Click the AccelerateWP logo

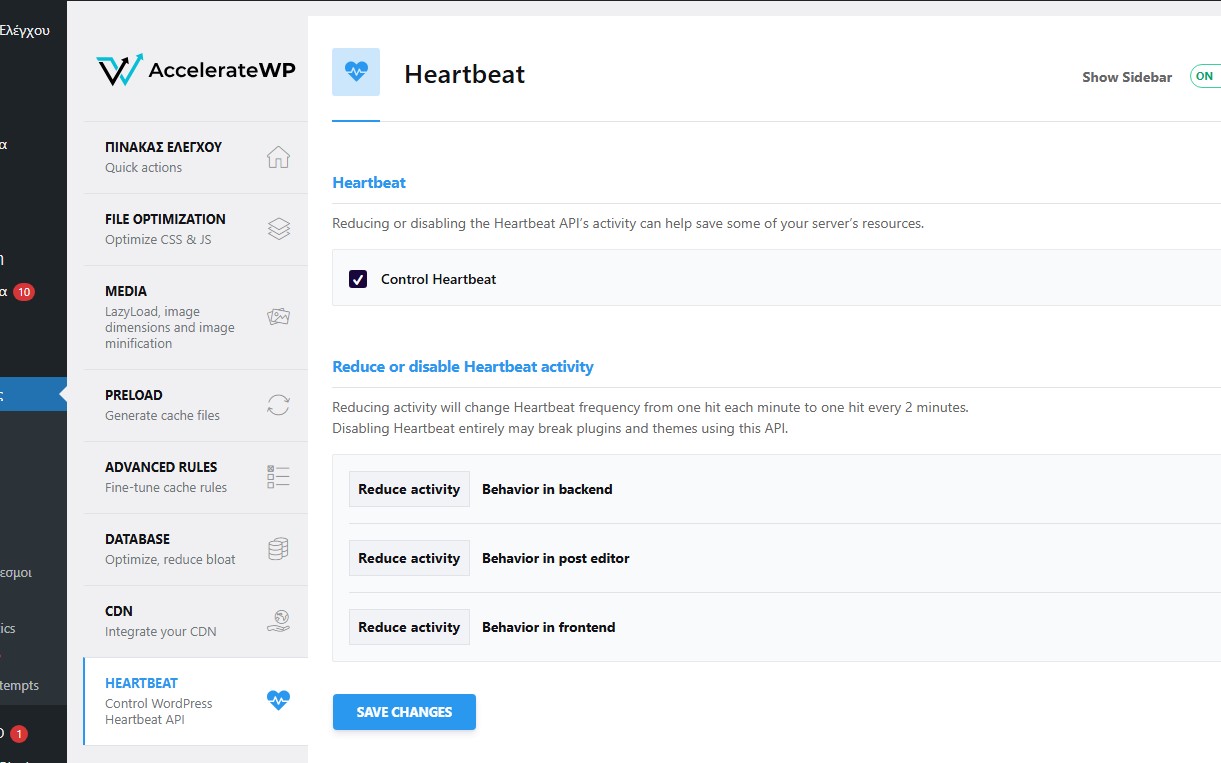196,70
